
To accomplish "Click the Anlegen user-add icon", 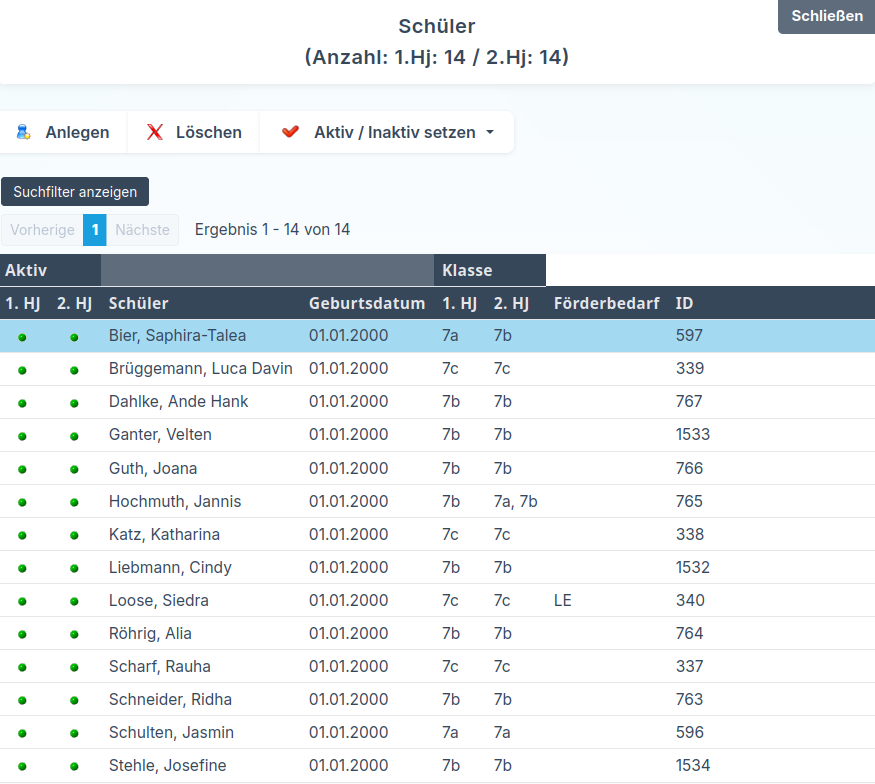I will pyautogui.click(x=24, y=132).
